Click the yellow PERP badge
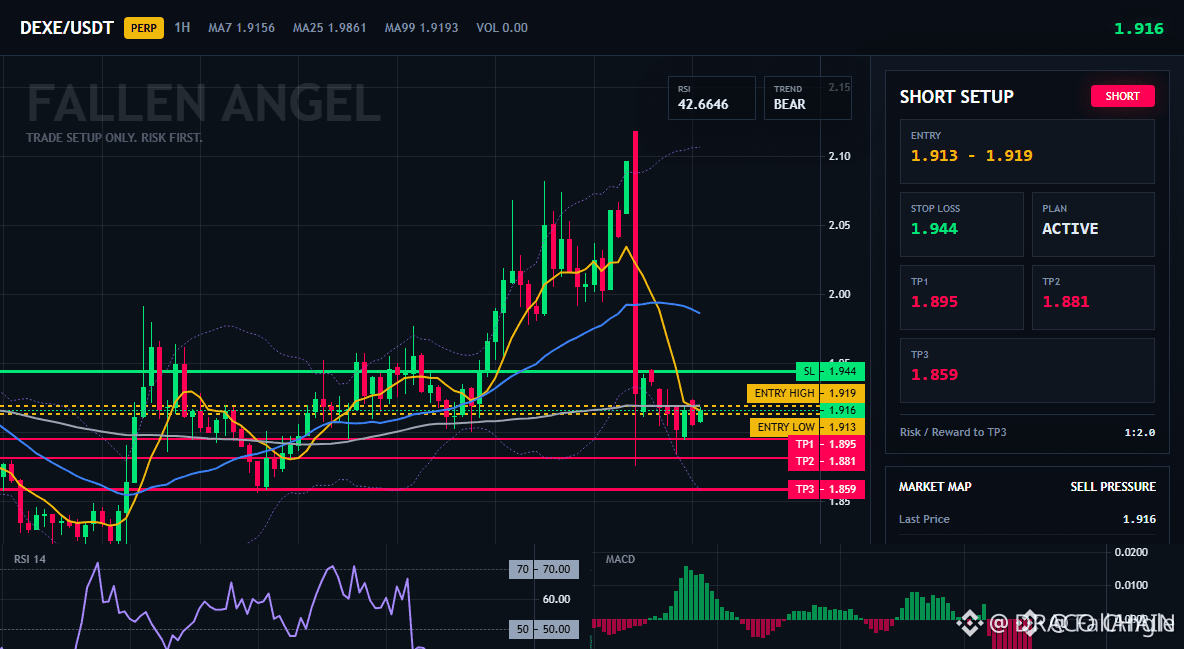This screenshot has width=1184, height=649. [143, 28]
